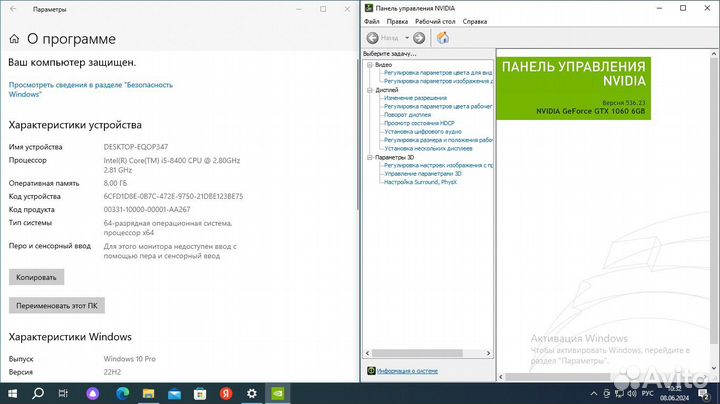Click the Back arrow in NVIDIA toolbar
This screenshot has width=720, height=404.
coord(373,38)
